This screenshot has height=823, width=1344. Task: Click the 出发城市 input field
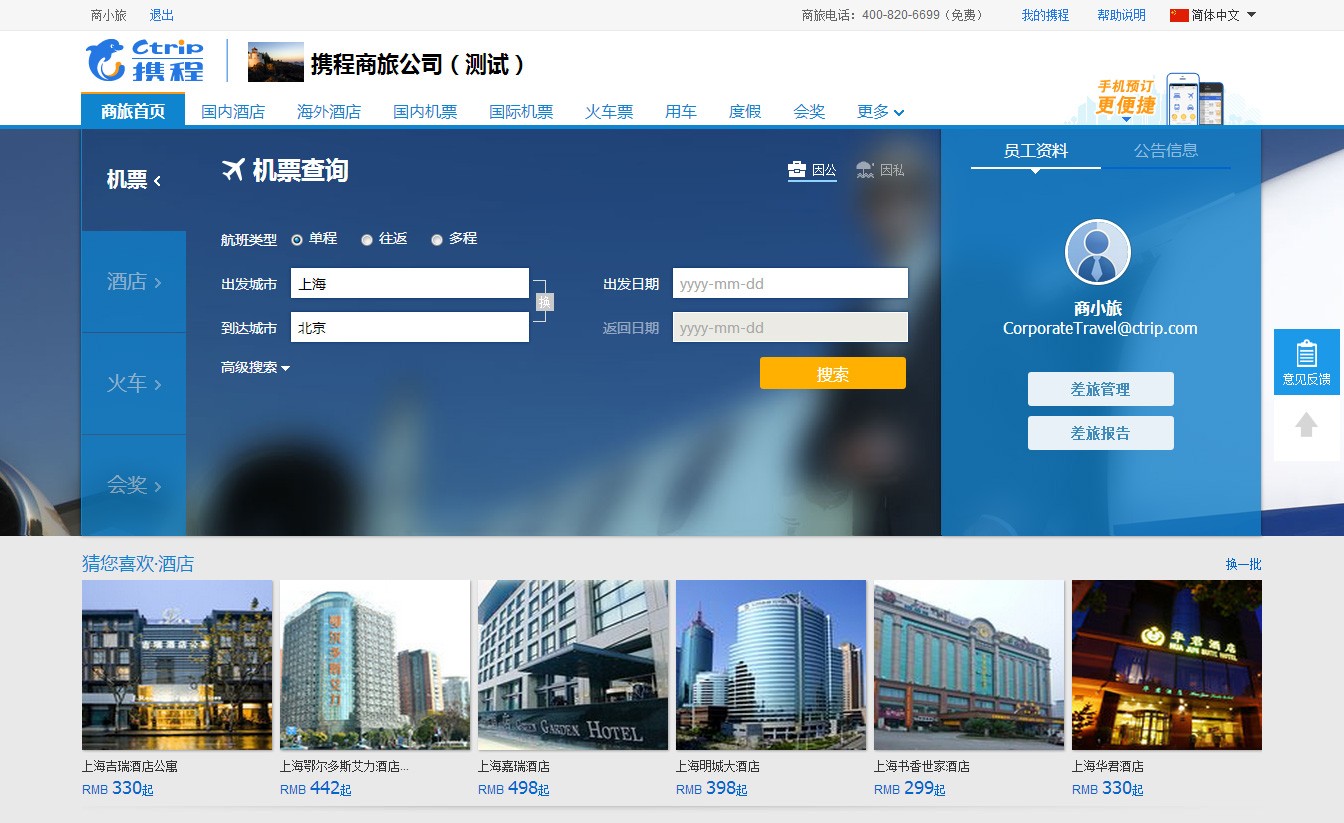click(410, 283)
